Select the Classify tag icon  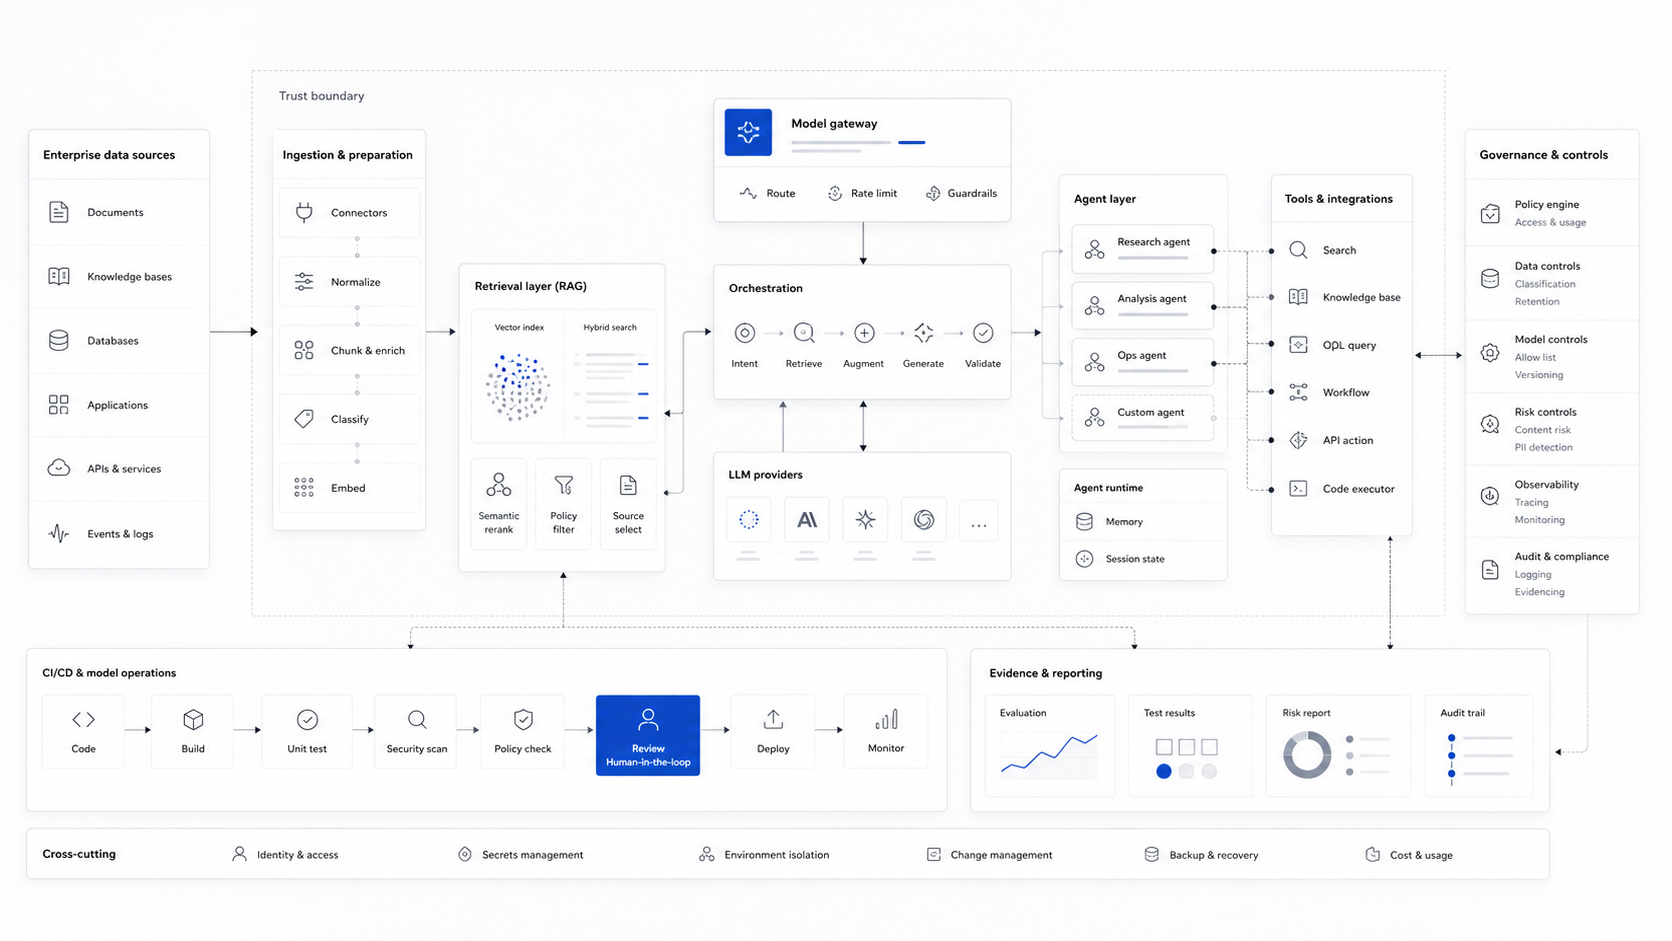(x=304, y=419)
